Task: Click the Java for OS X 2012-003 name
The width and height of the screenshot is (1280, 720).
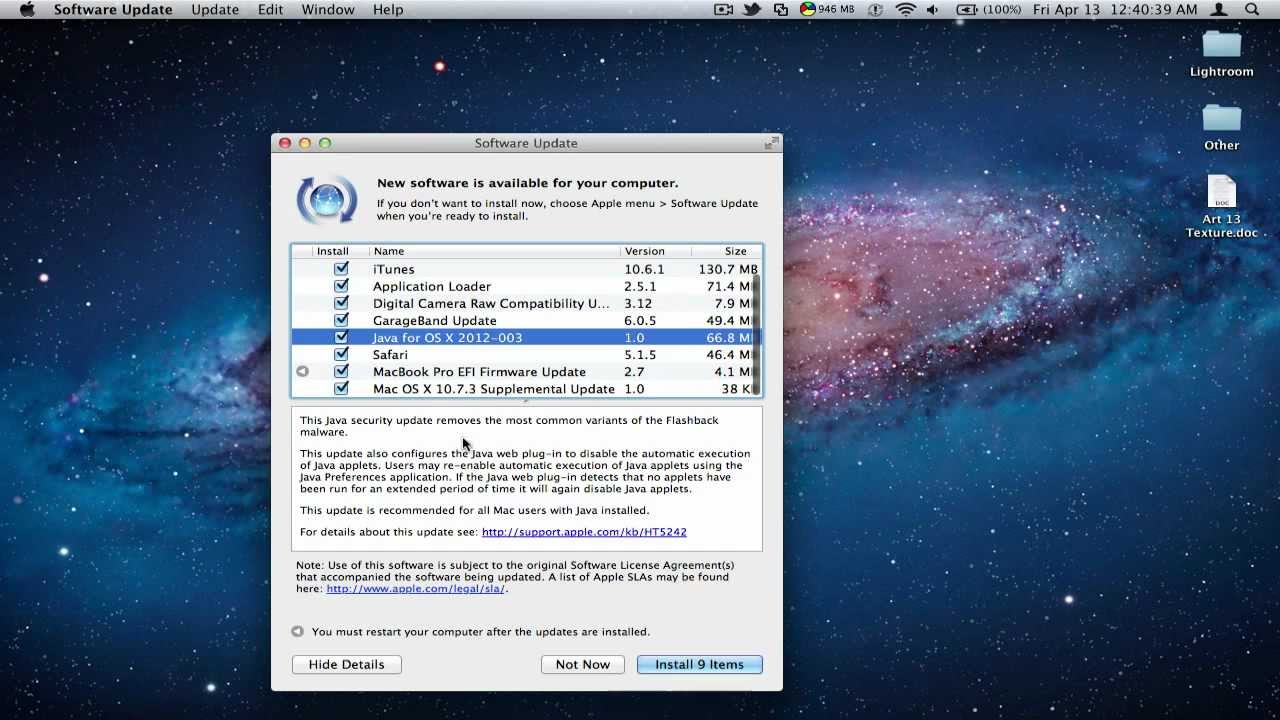Action: 447,337
